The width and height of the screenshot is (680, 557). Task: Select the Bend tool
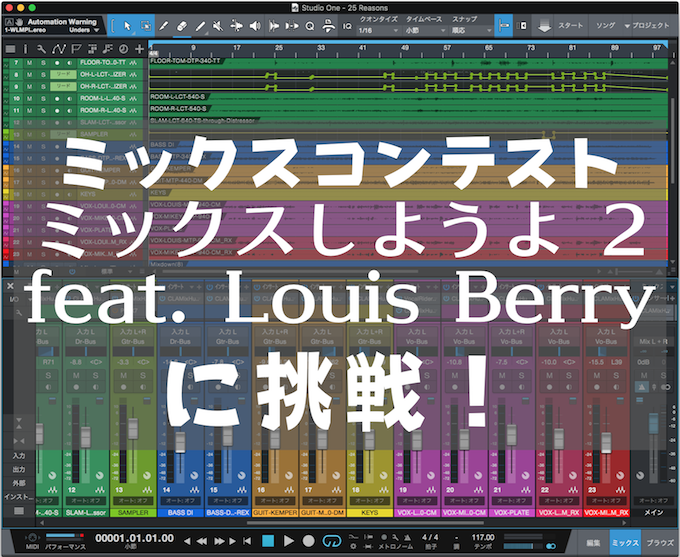pos(237,26)
